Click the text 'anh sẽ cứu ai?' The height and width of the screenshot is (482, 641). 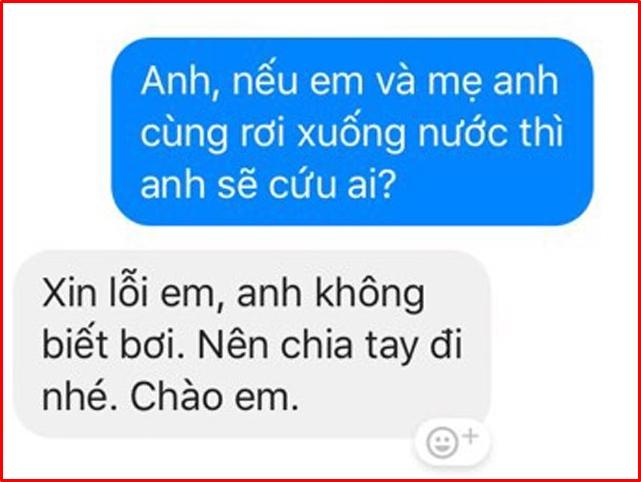(267, 184)
